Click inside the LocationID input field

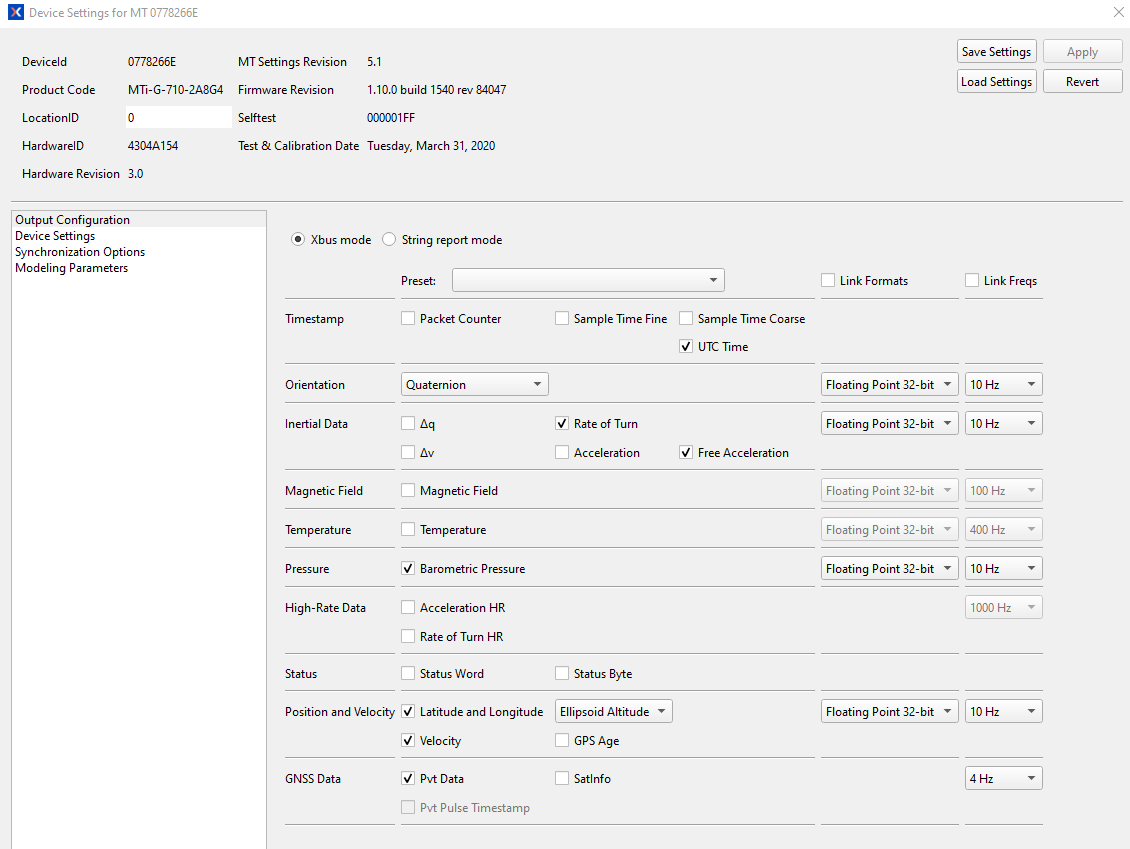tap(178, 117)
